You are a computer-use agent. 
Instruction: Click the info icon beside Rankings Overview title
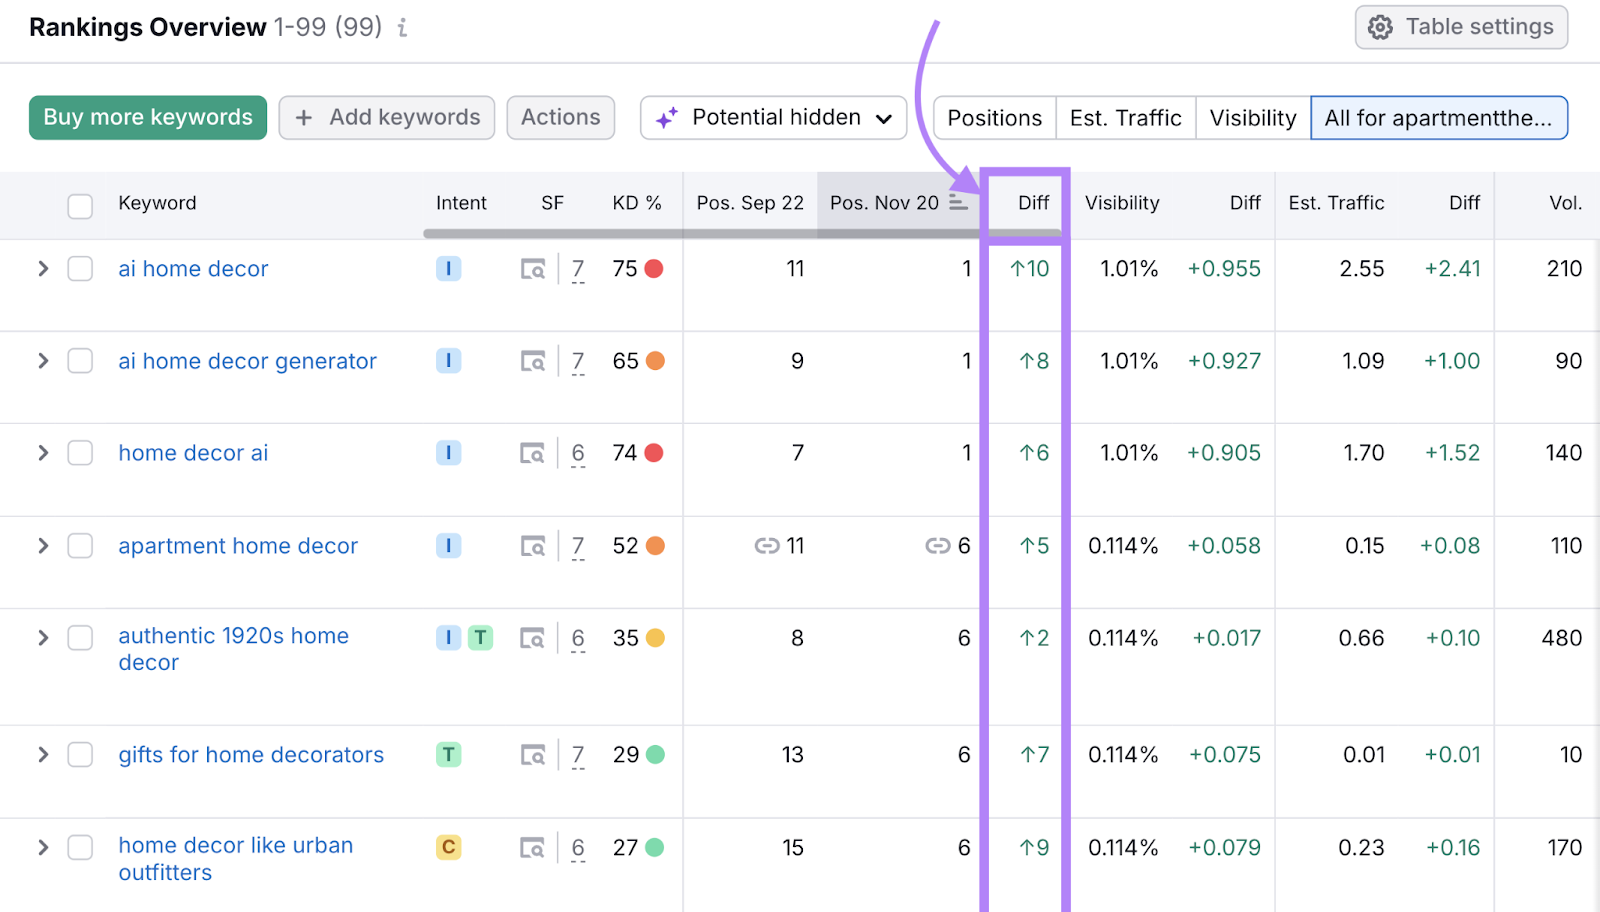click(x=402, y=28)
